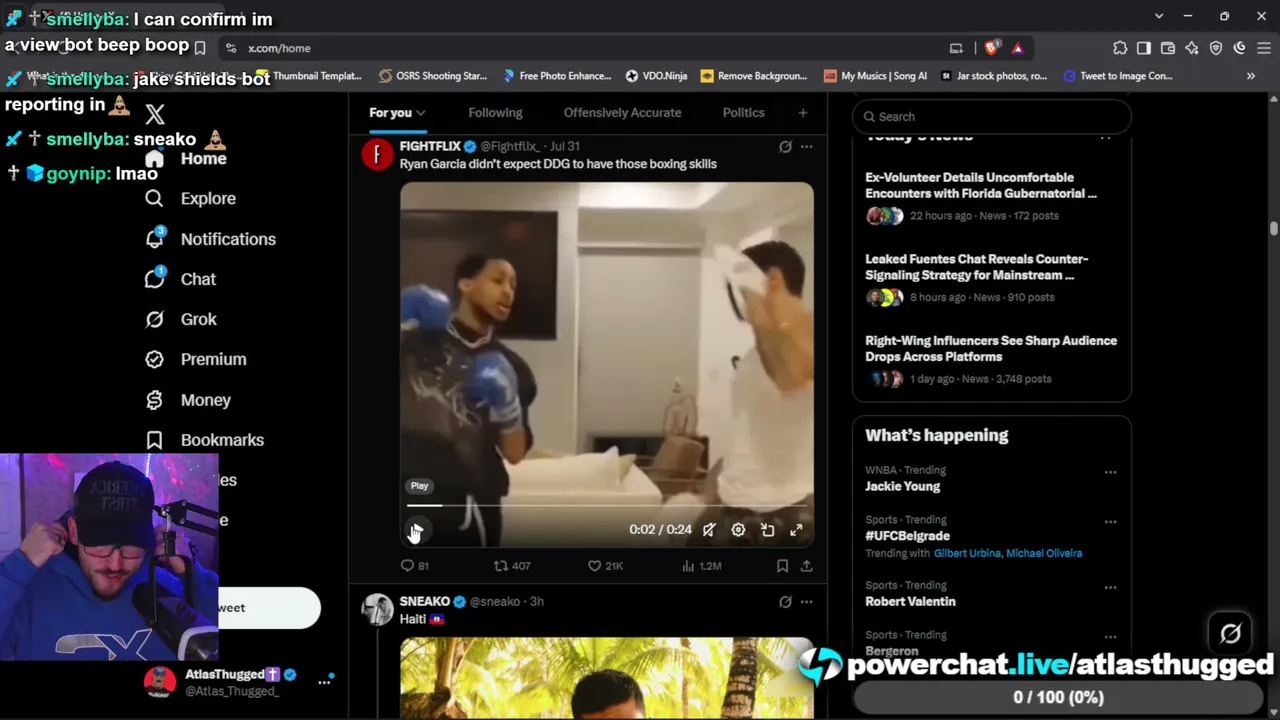Open Bookmarks in the X sidebar
Image resolution: width=1280 pixels, height=720 pixels.
205,440
